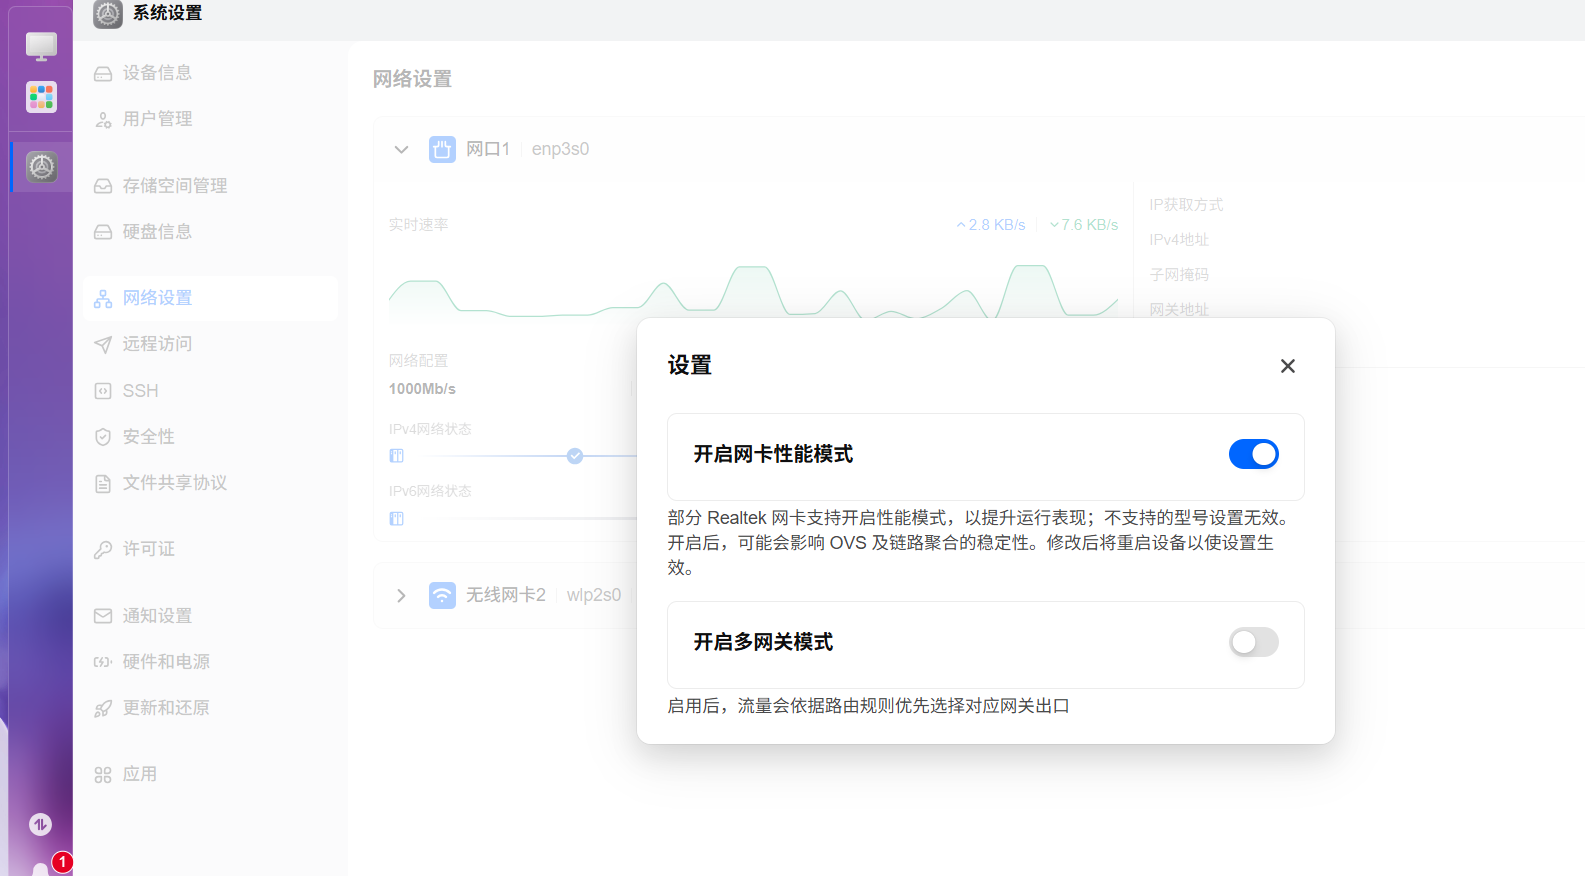This screenshot has width=1585, height=876.
Task: Select 网络设置 in the sidebar
Action: (x=210, y=298)
